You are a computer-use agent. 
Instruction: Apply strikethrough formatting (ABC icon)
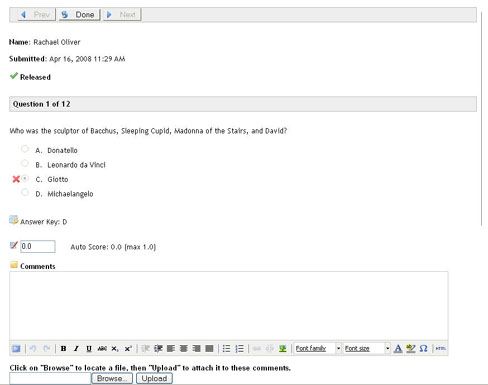(102, 349)
